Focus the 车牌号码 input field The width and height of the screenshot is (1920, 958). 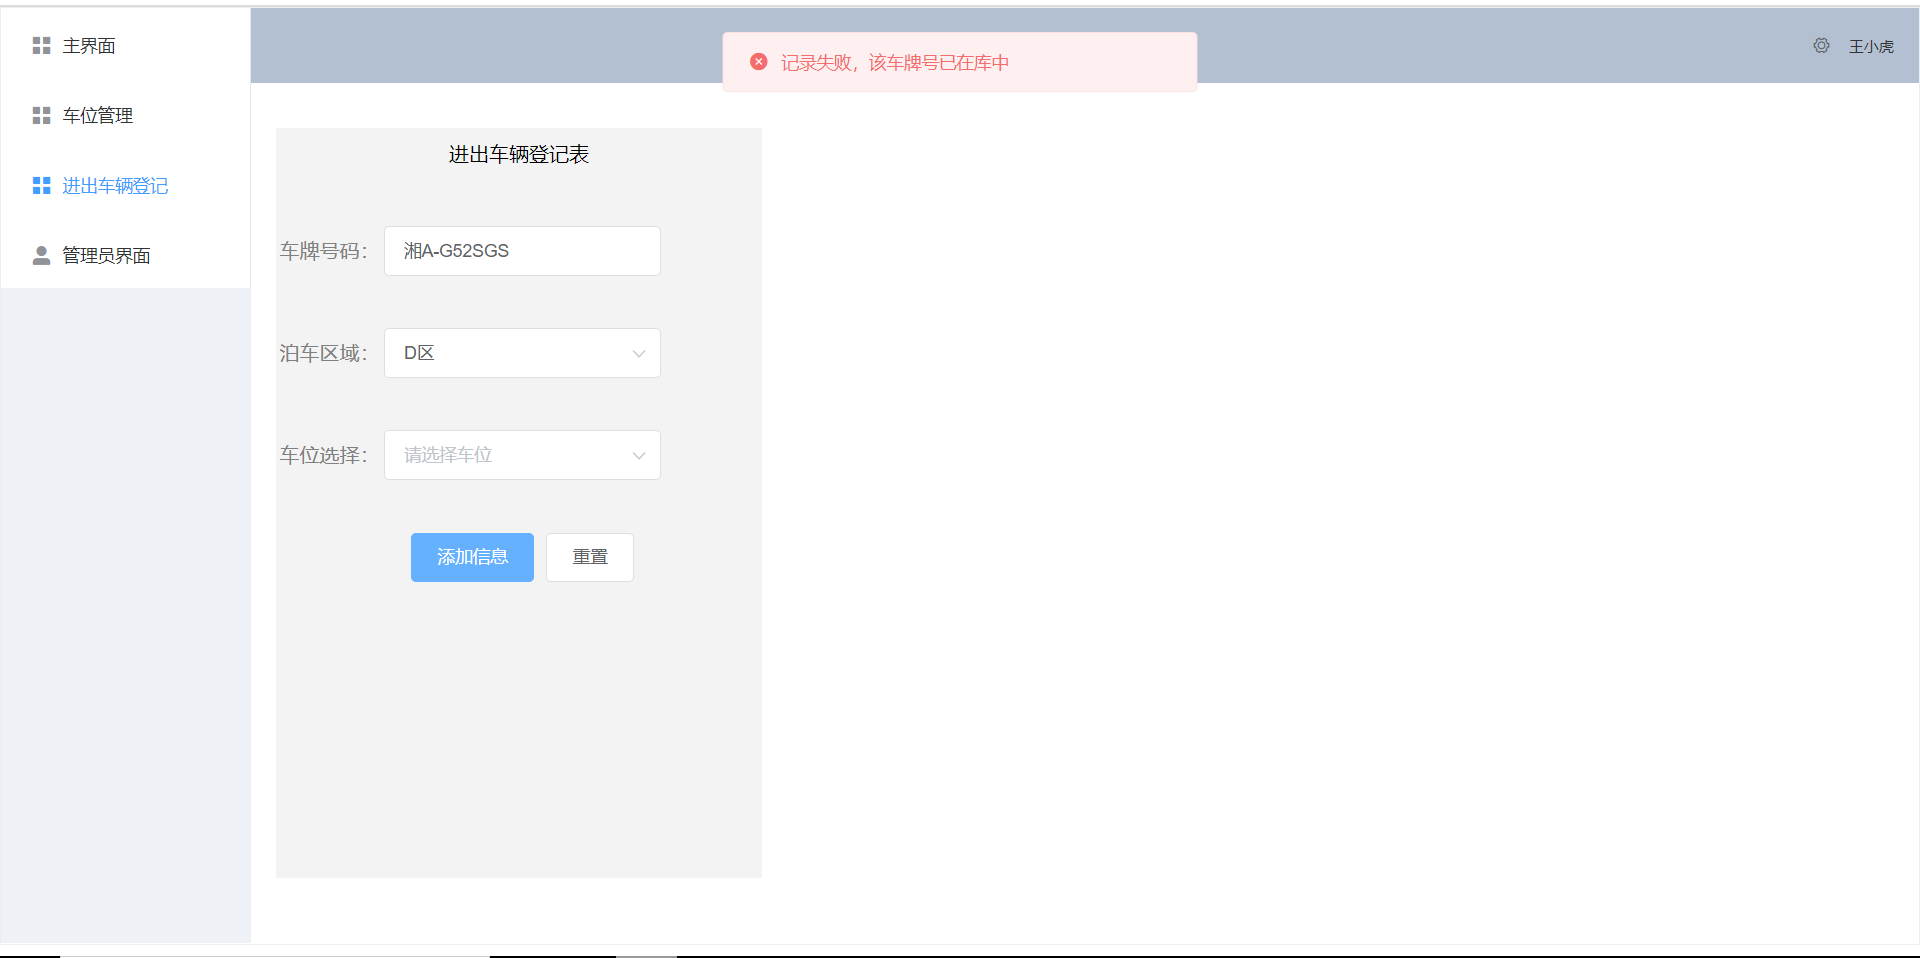coord(522,251)
